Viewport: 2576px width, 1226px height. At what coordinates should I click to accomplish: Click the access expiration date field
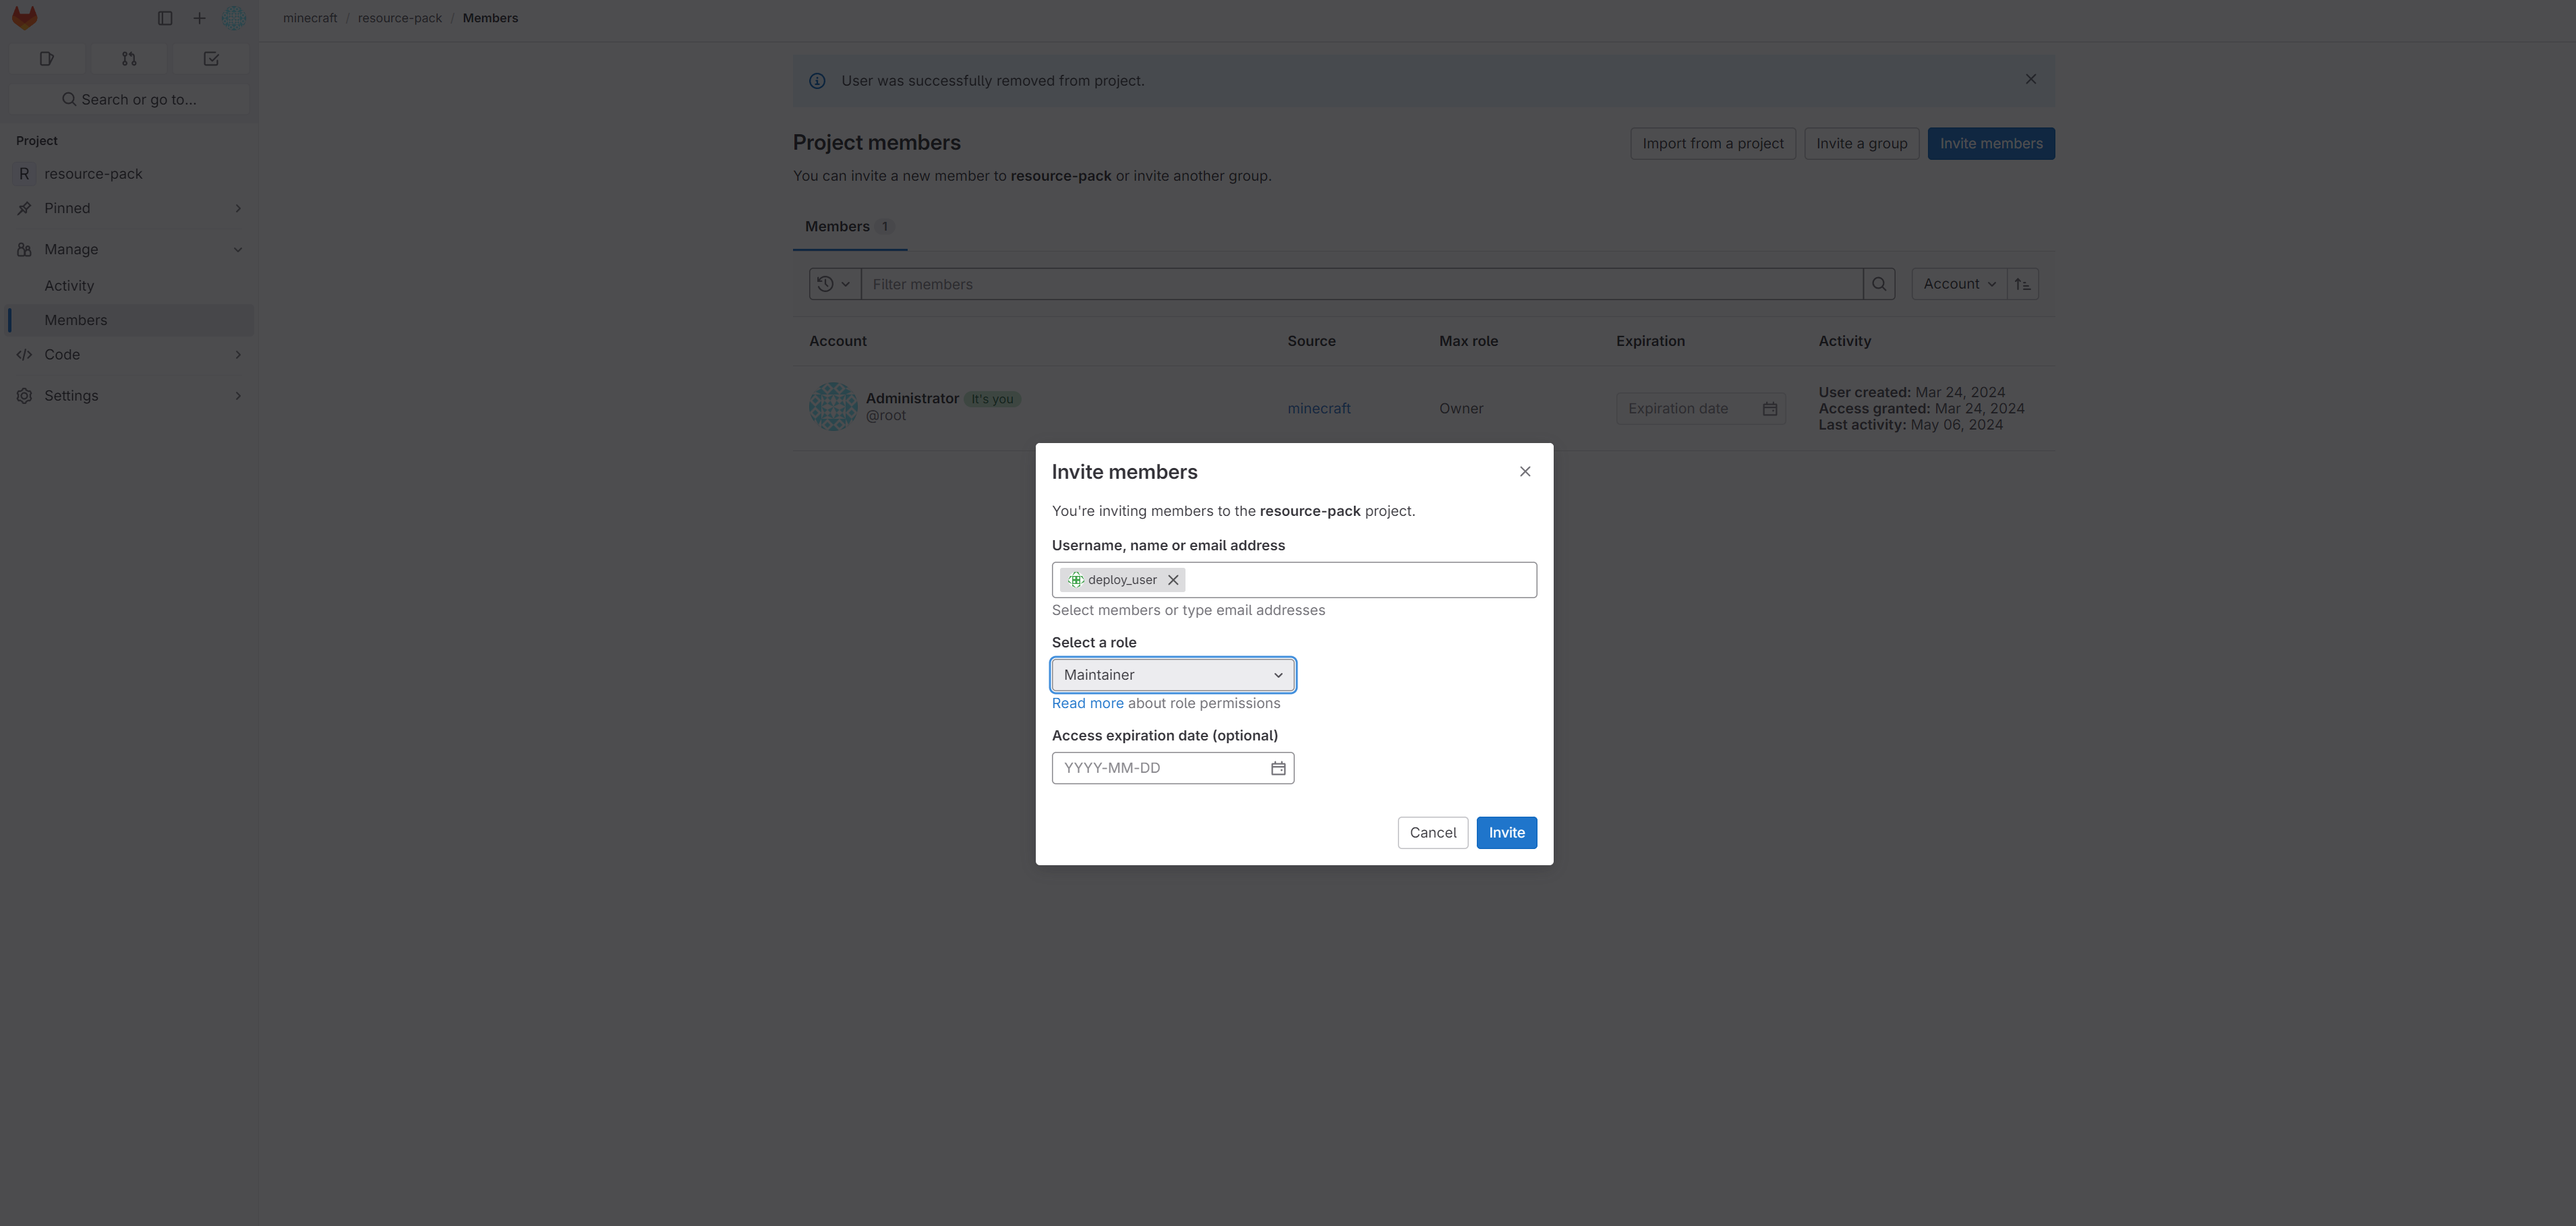[1160, 768]
